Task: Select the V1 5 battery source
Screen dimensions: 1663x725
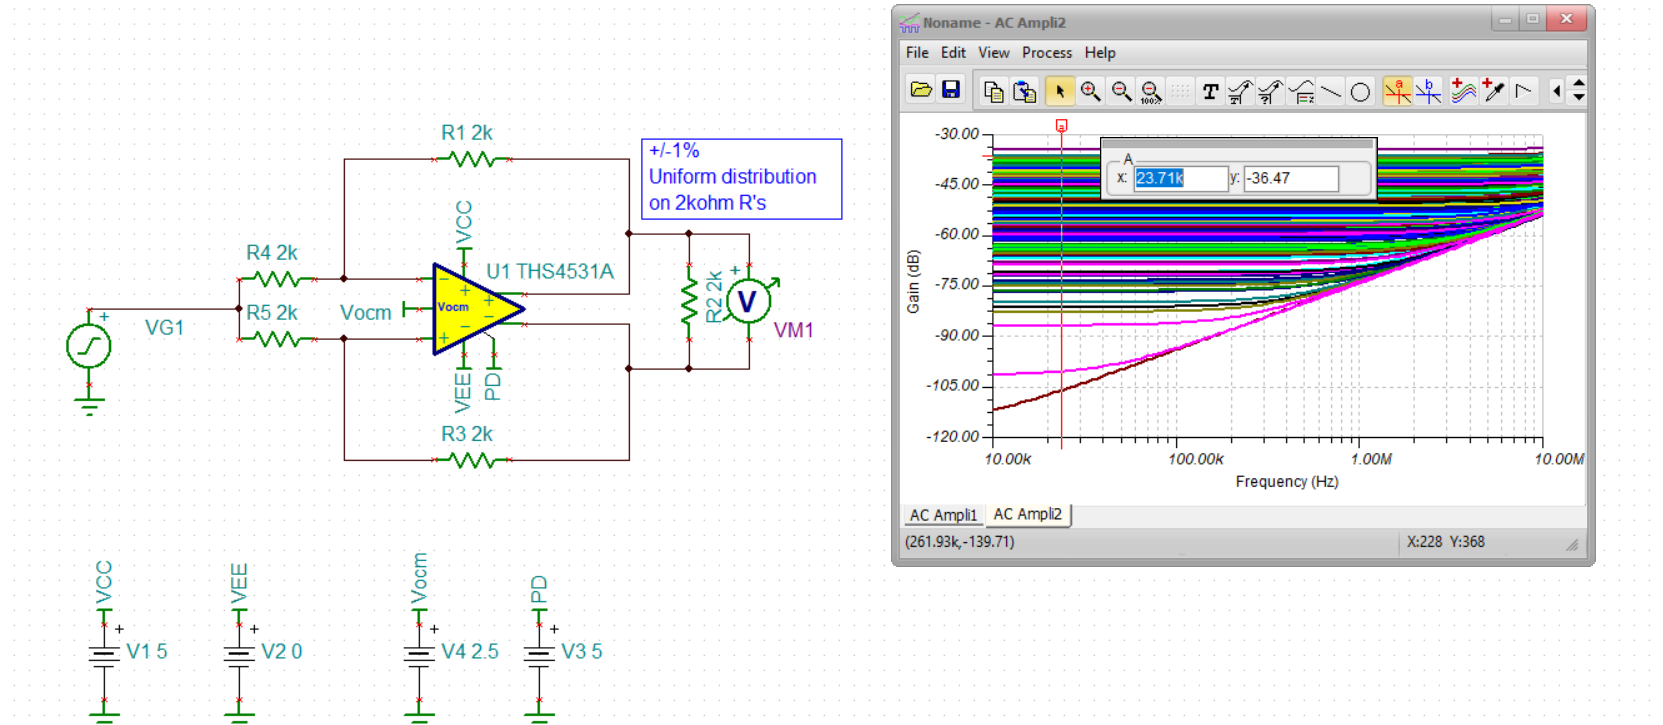Action: 104,656
